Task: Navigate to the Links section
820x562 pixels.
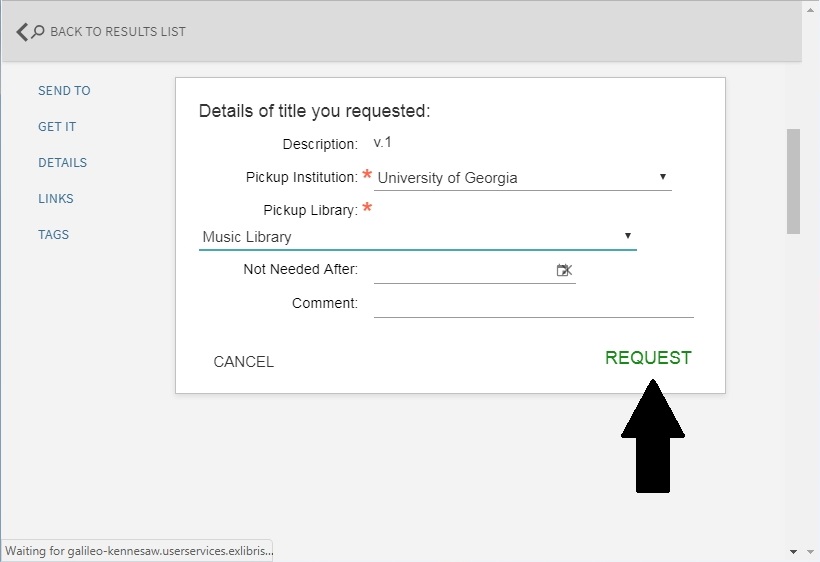Action: [x=56, y=199]
